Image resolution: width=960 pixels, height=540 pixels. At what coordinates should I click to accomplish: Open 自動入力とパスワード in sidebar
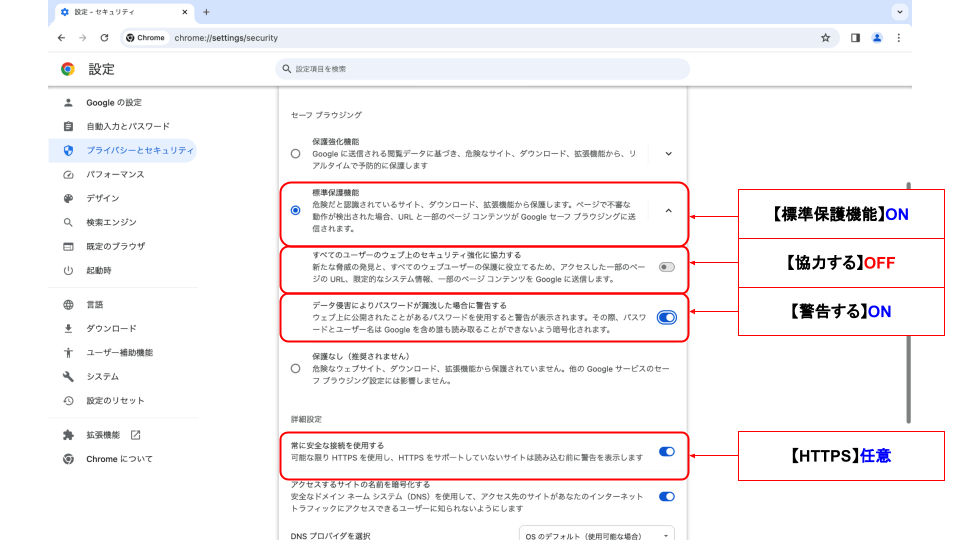click(x=127, y=126)
